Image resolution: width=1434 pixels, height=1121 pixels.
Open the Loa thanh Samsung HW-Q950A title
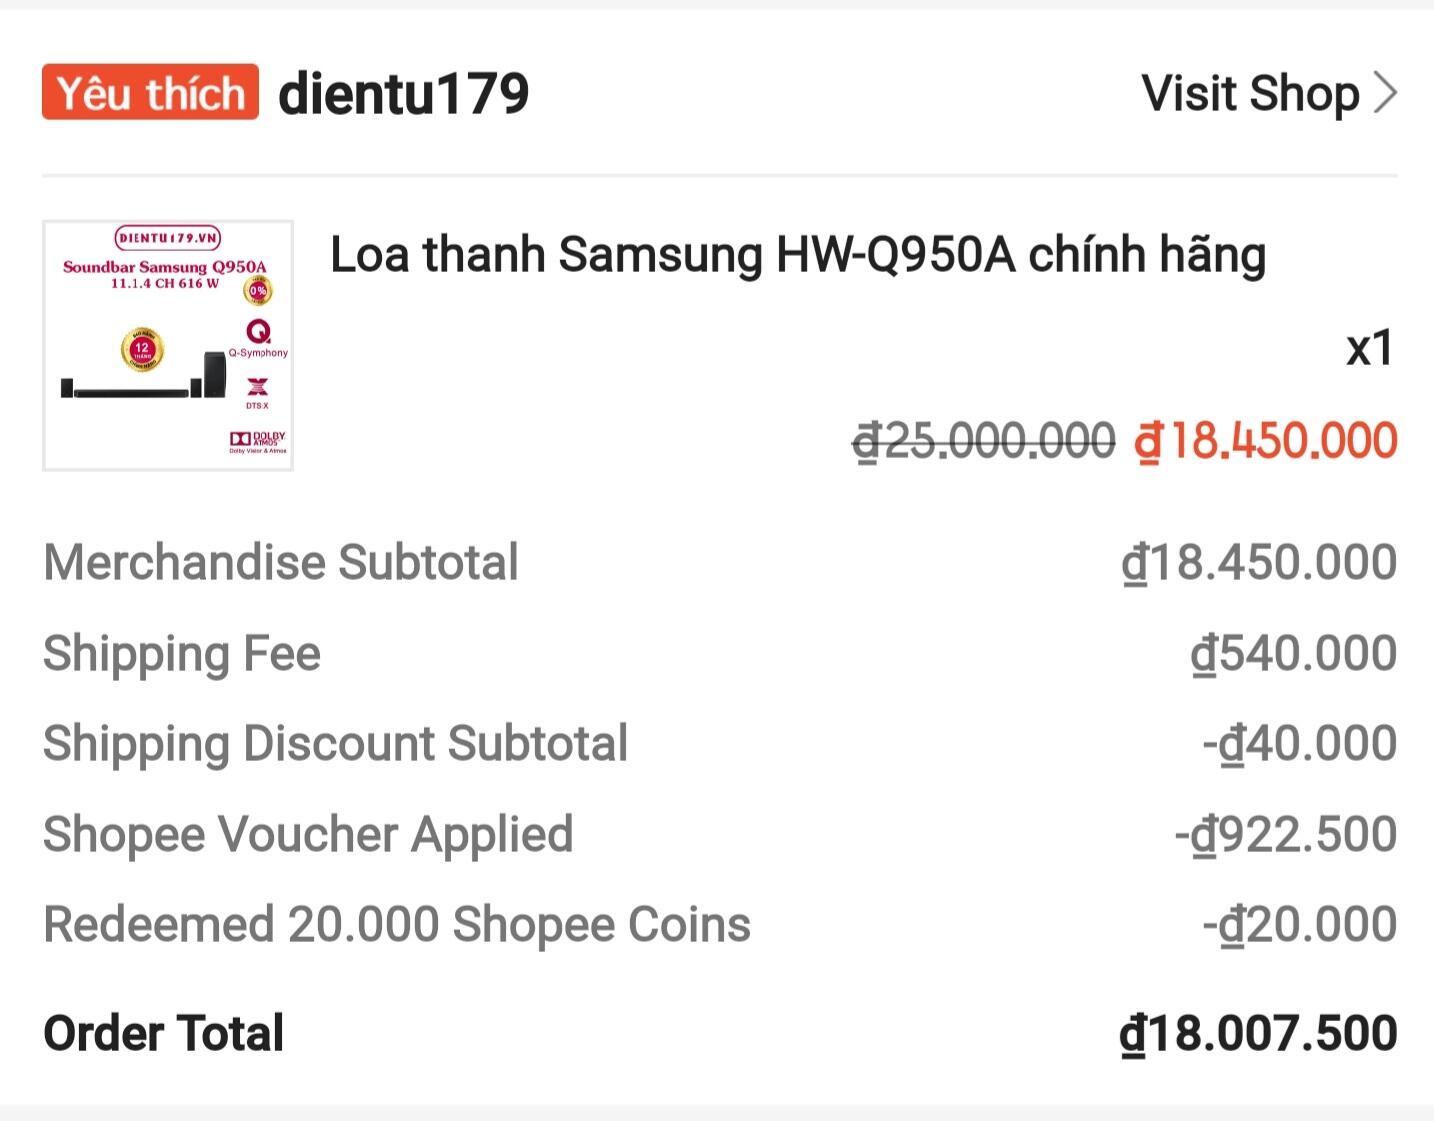797,255
